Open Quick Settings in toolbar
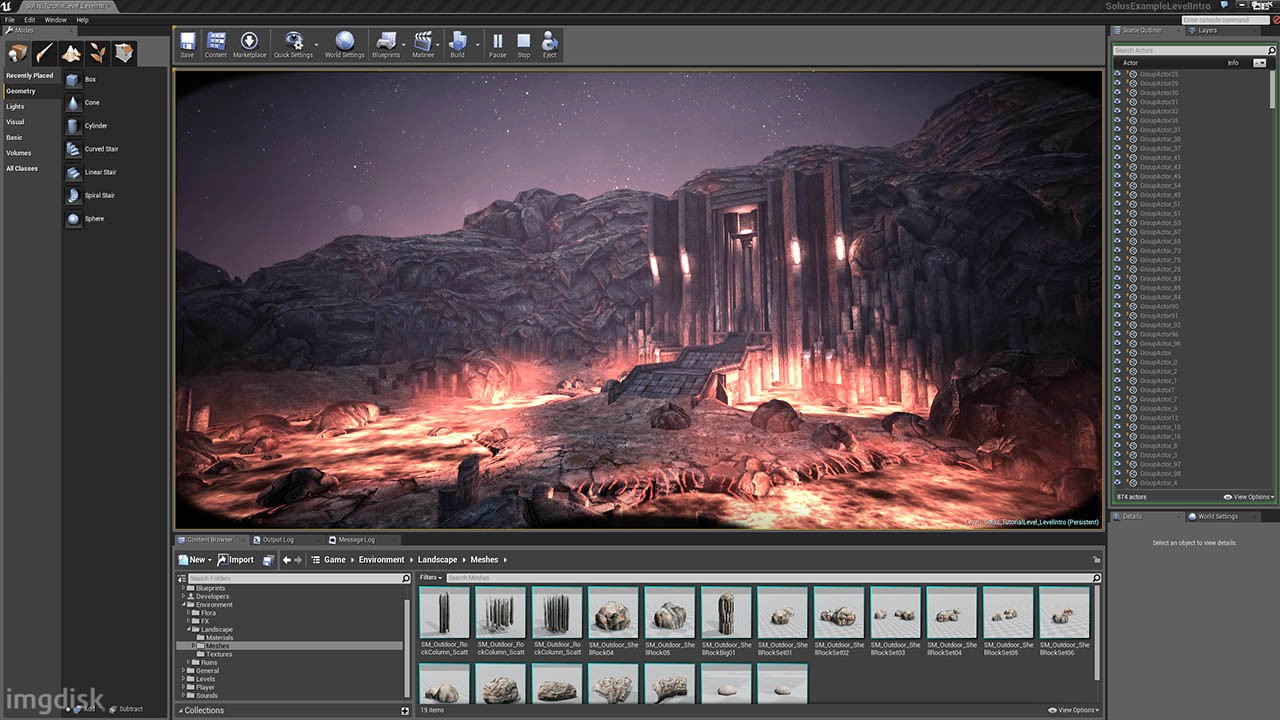1280x720 pixels. point(293,45)
